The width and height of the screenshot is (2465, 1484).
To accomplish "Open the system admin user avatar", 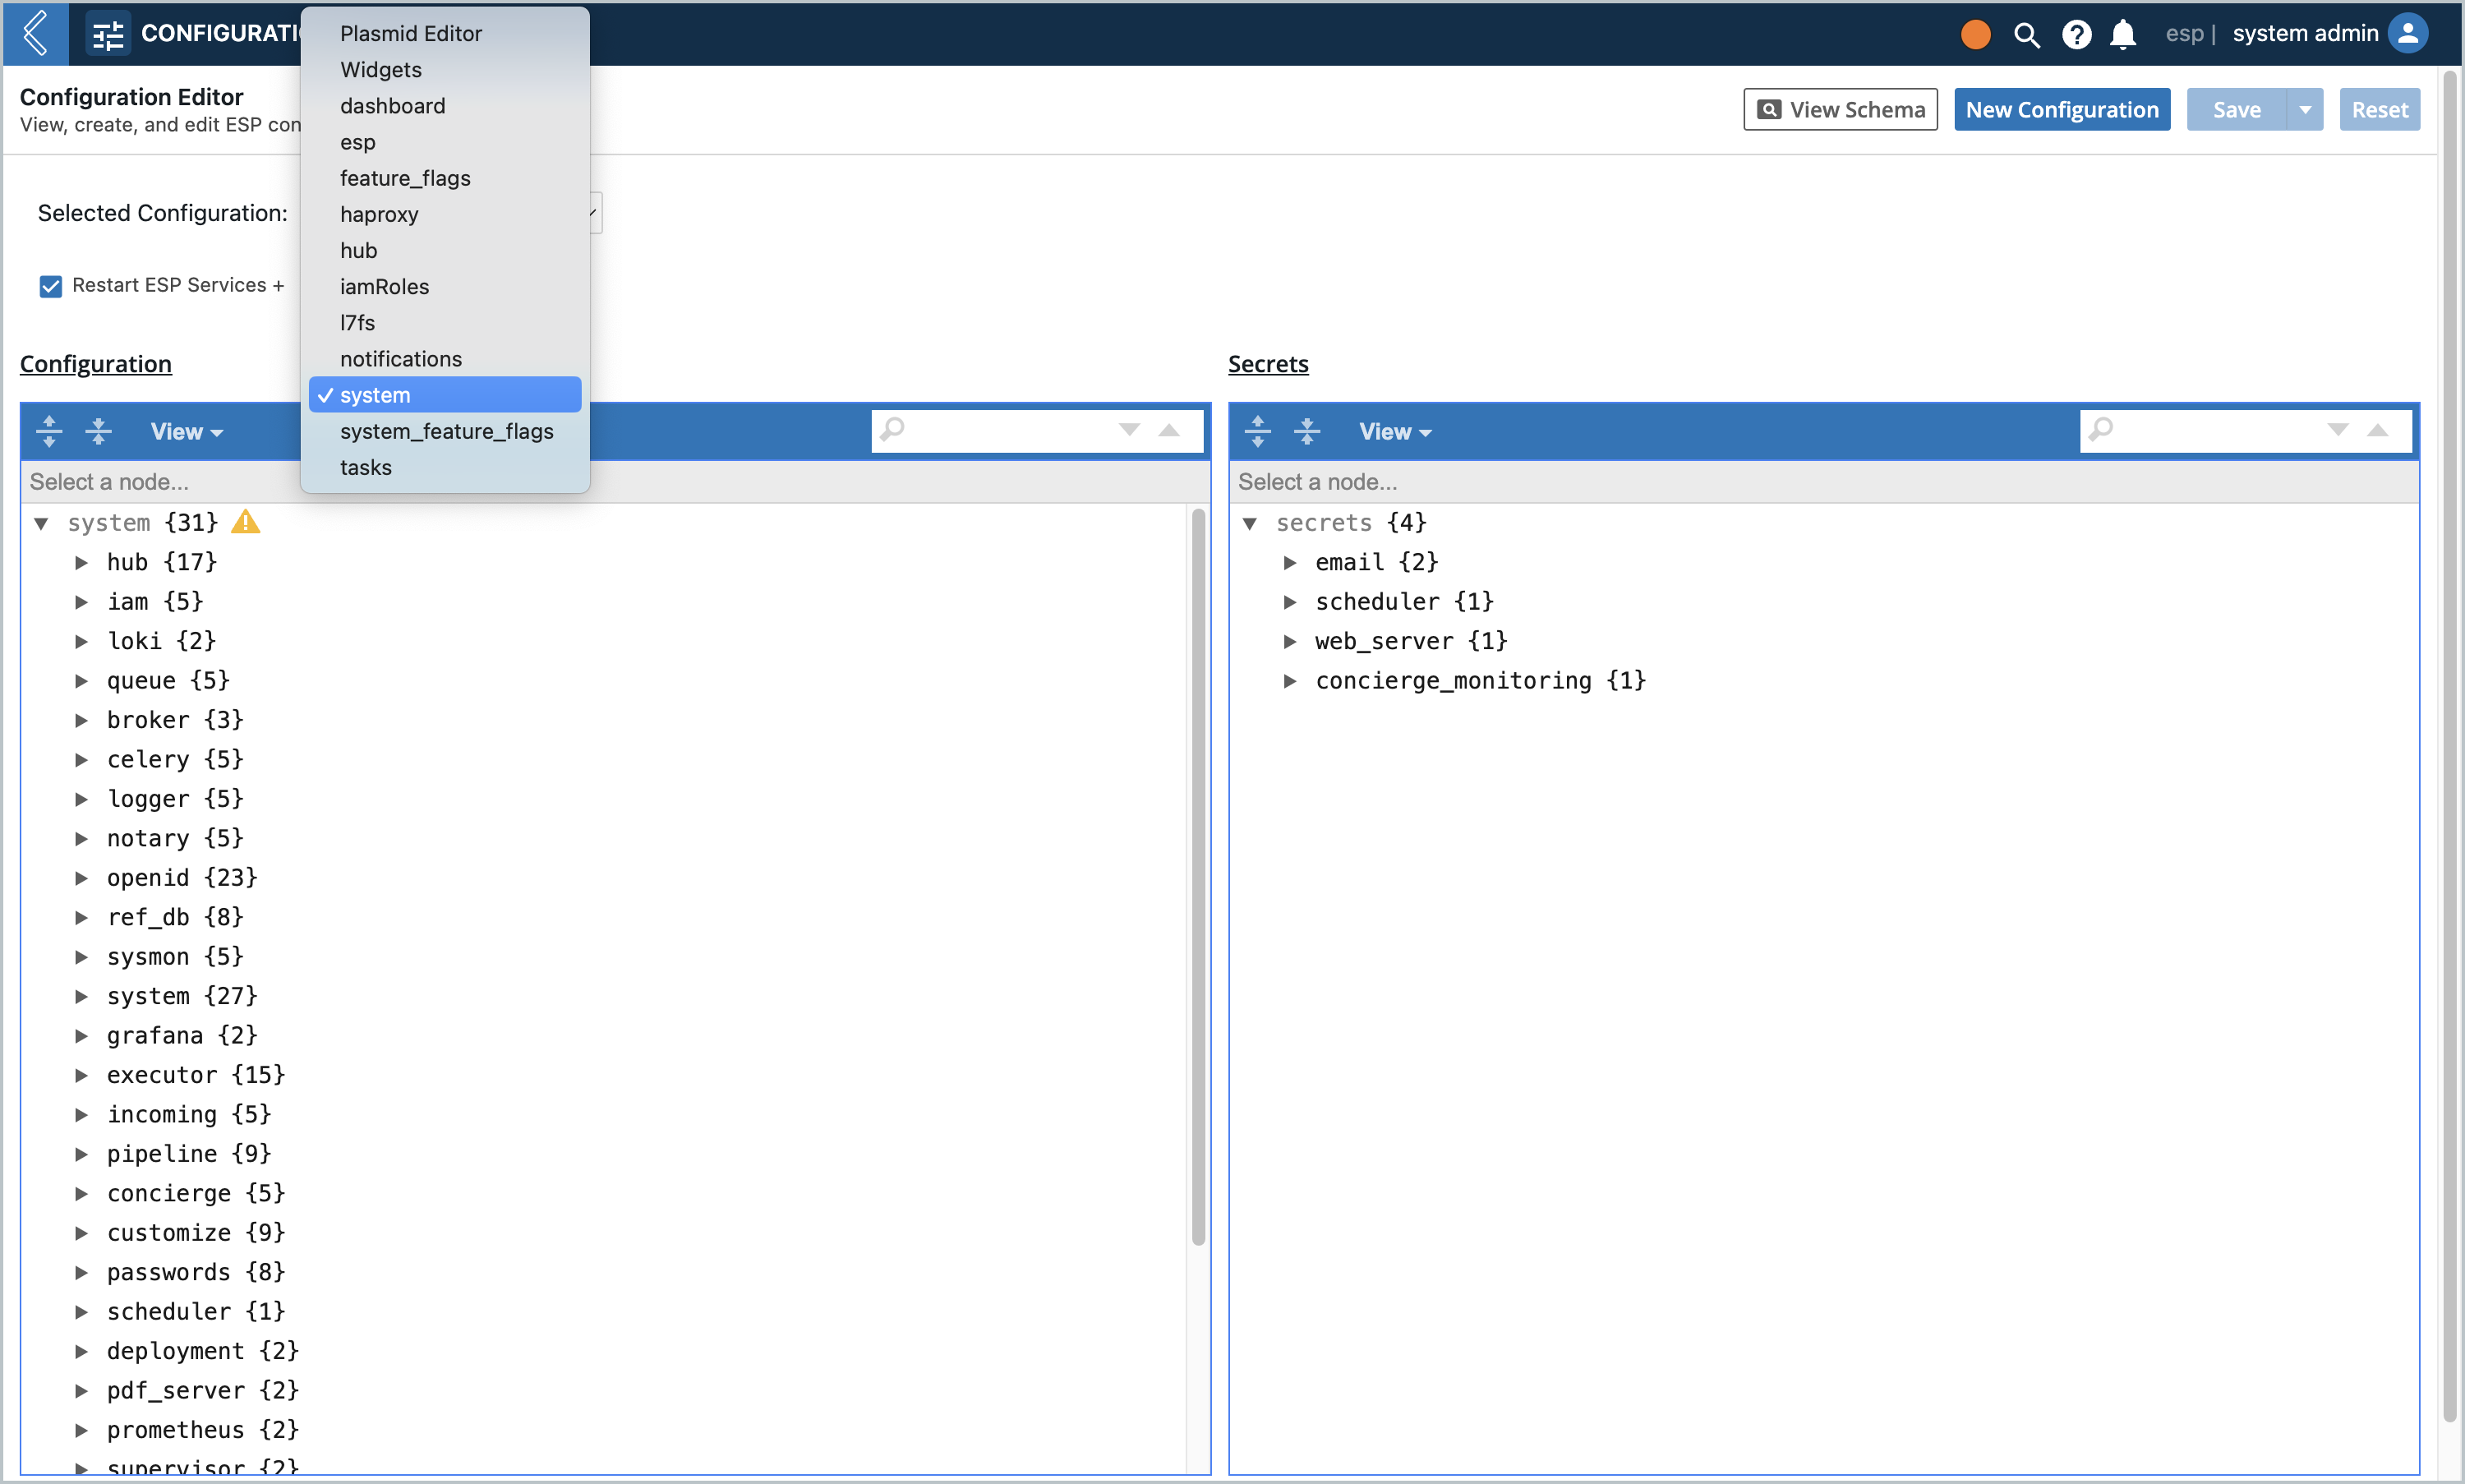I will coord(2408,33).
